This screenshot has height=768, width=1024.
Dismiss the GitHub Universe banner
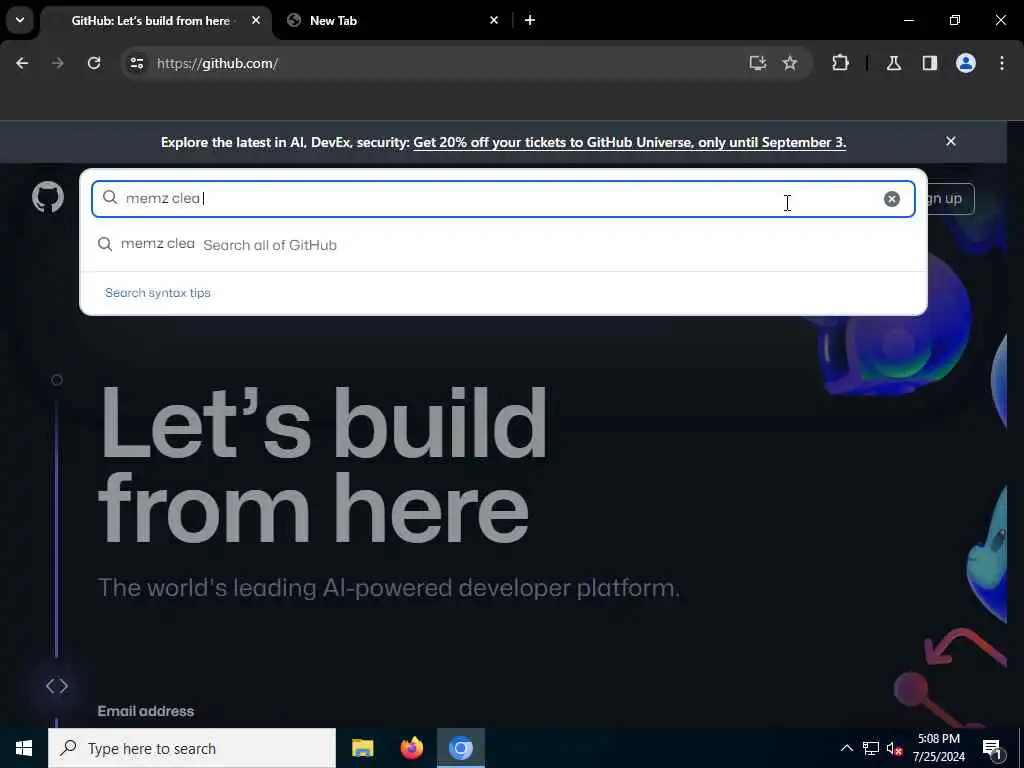[x=951, y=141]
